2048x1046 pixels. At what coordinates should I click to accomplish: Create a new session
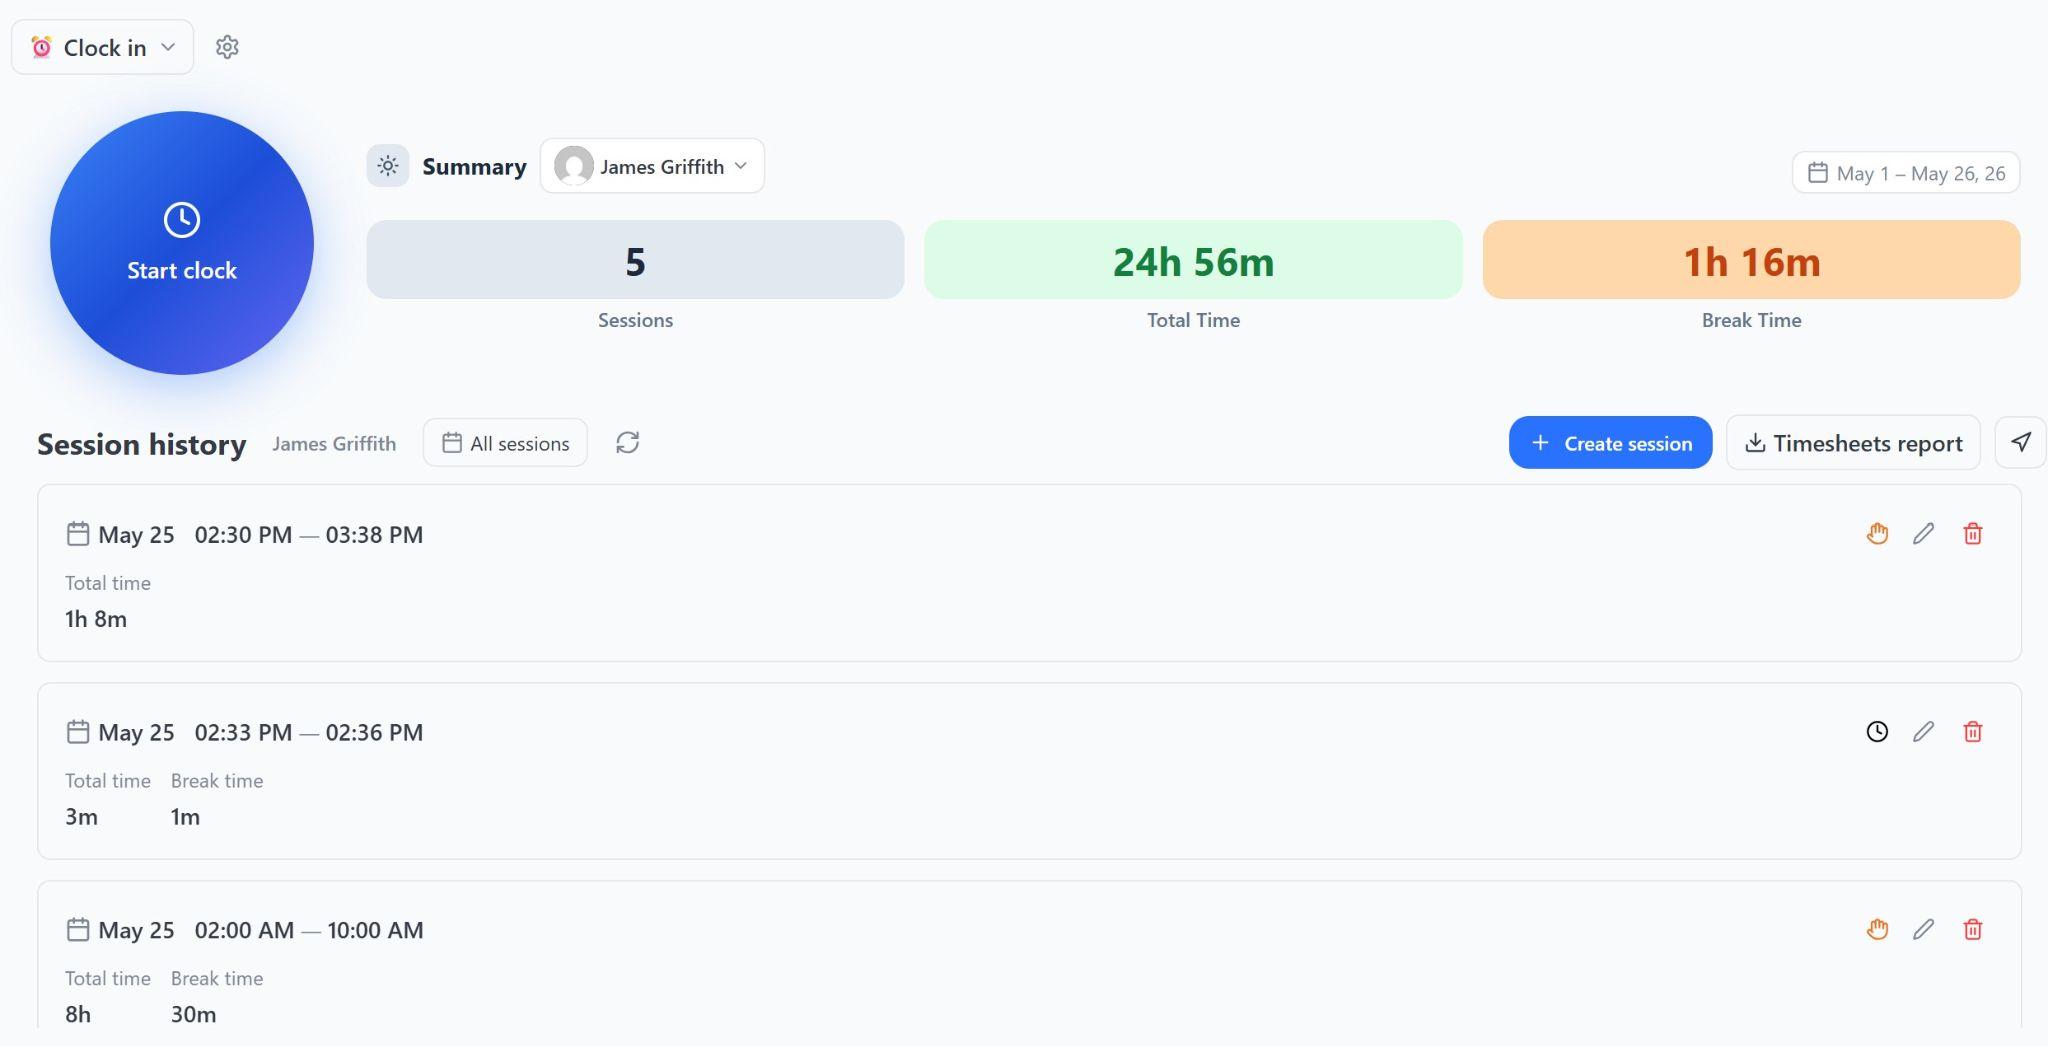coord(1610,443)
